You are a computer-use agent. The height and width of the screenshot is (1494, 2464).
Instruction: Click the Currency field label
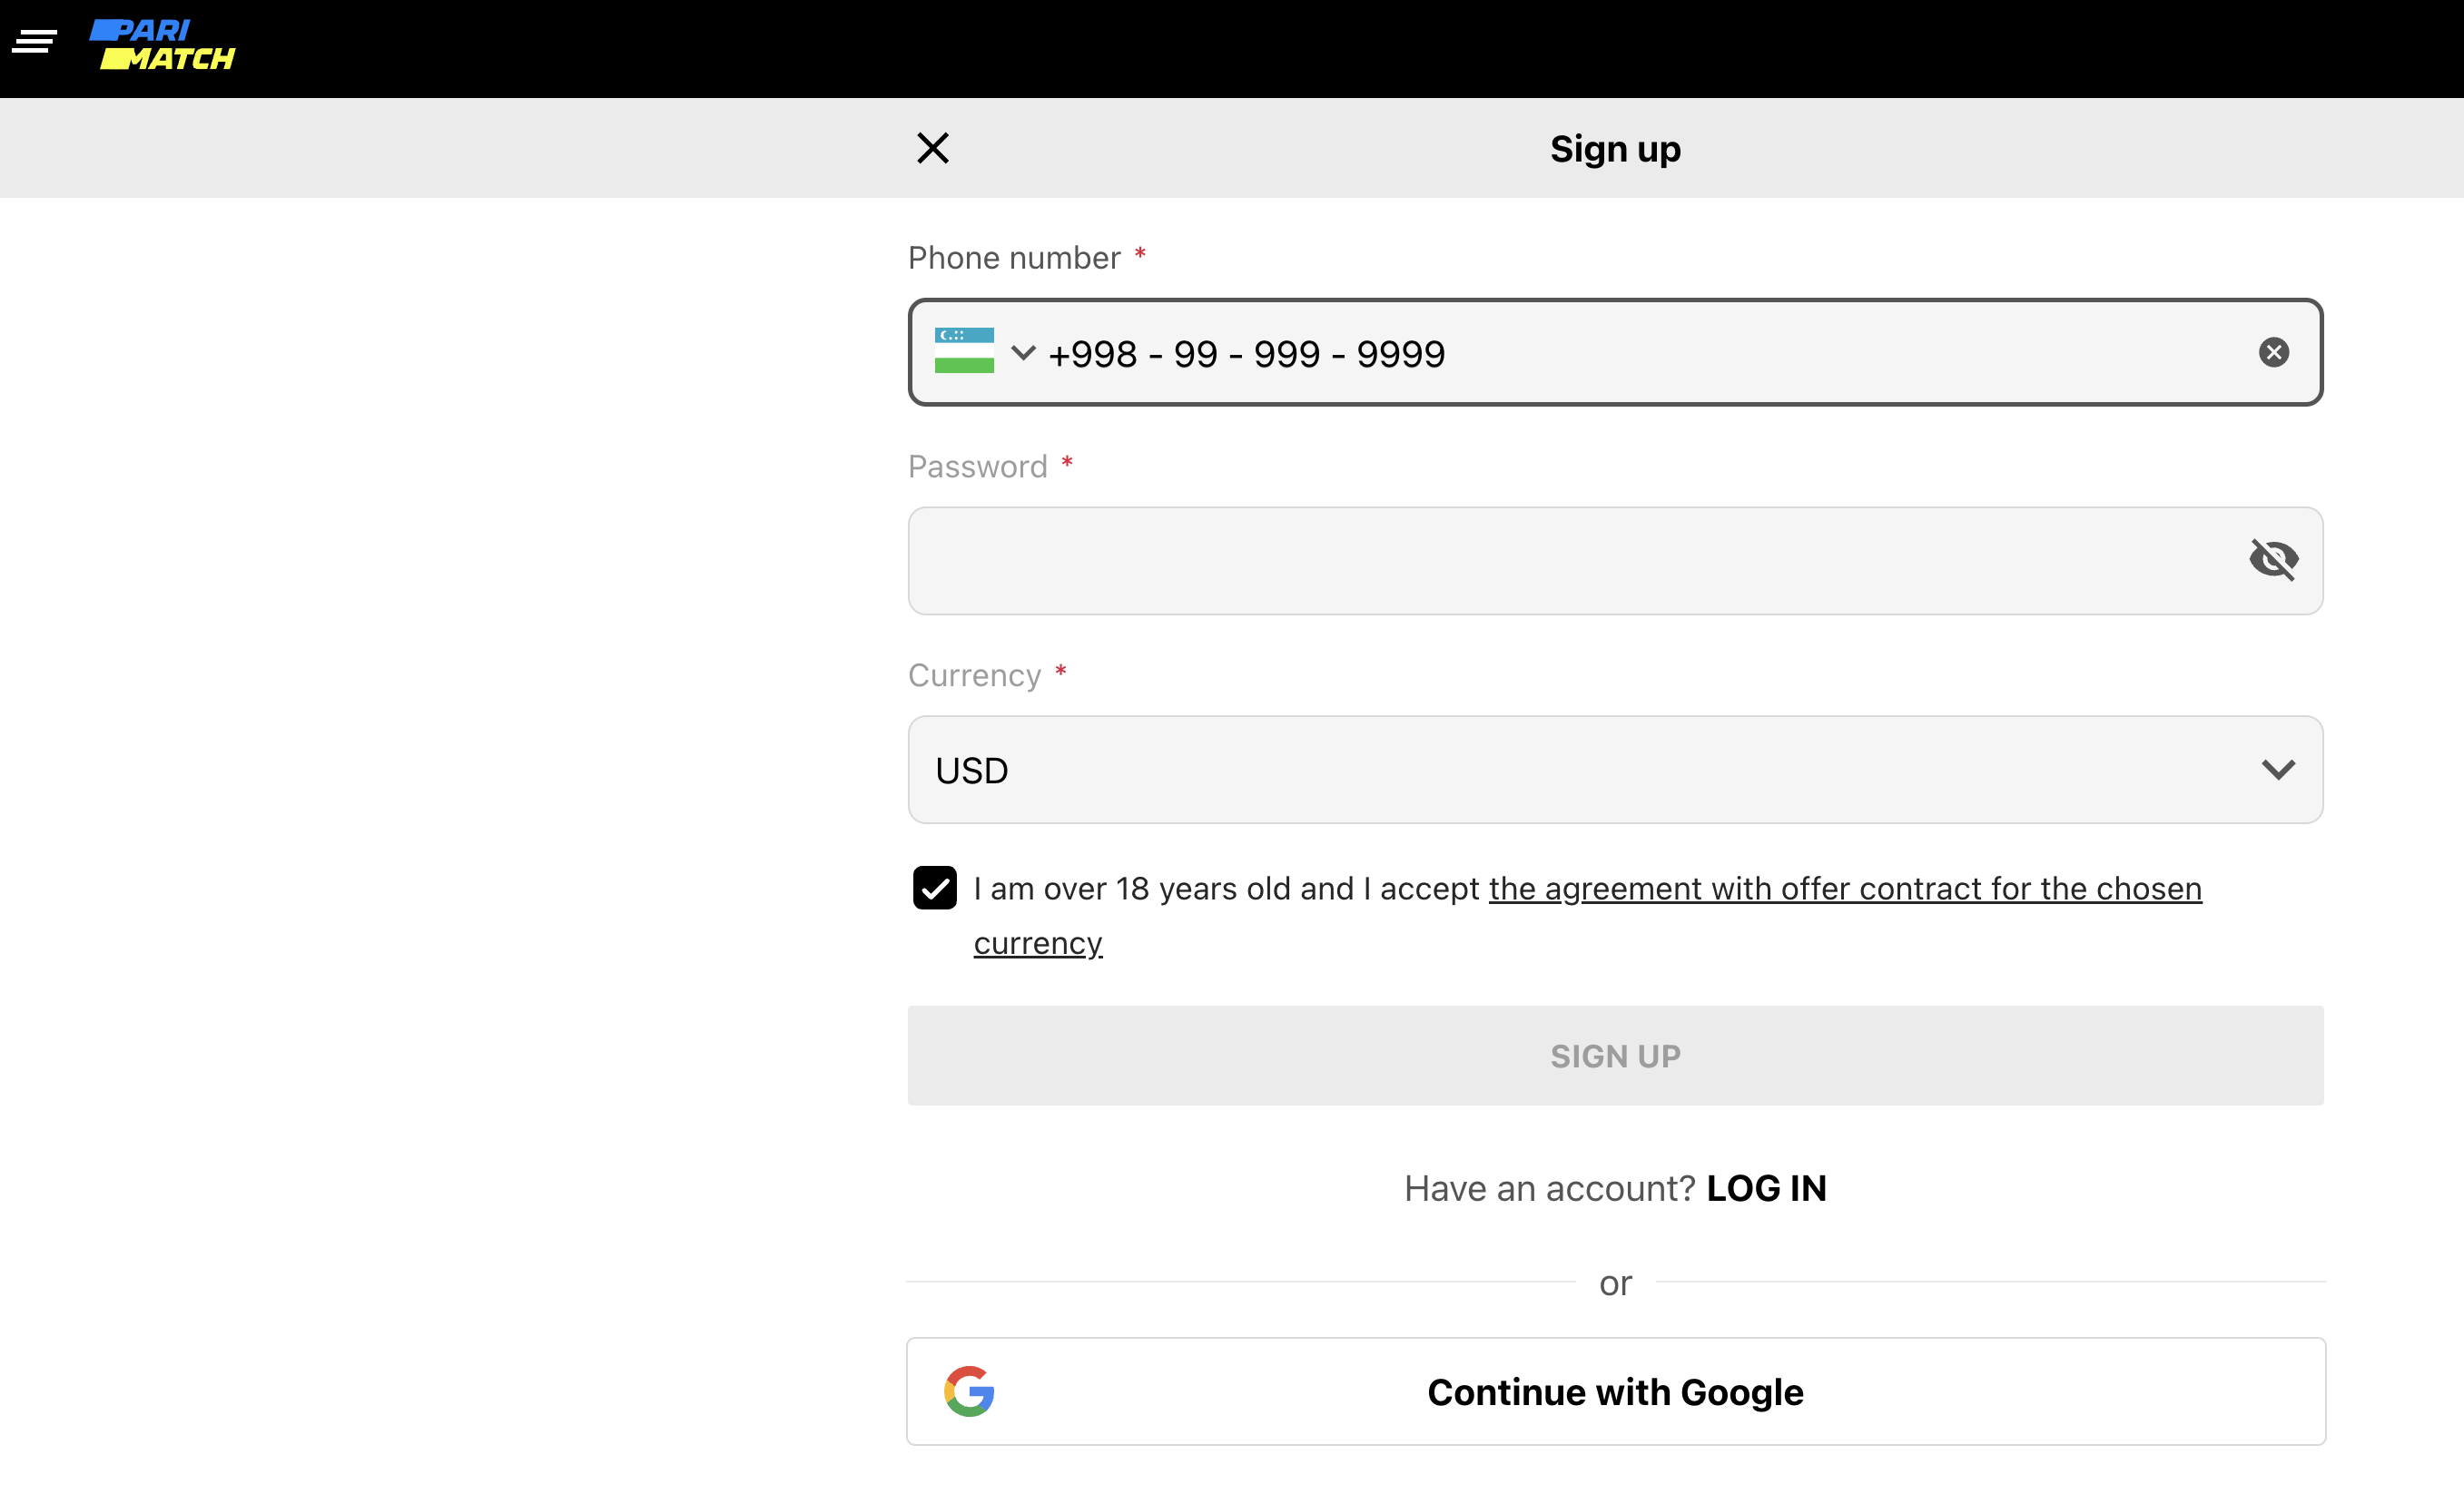click(974, 676)
